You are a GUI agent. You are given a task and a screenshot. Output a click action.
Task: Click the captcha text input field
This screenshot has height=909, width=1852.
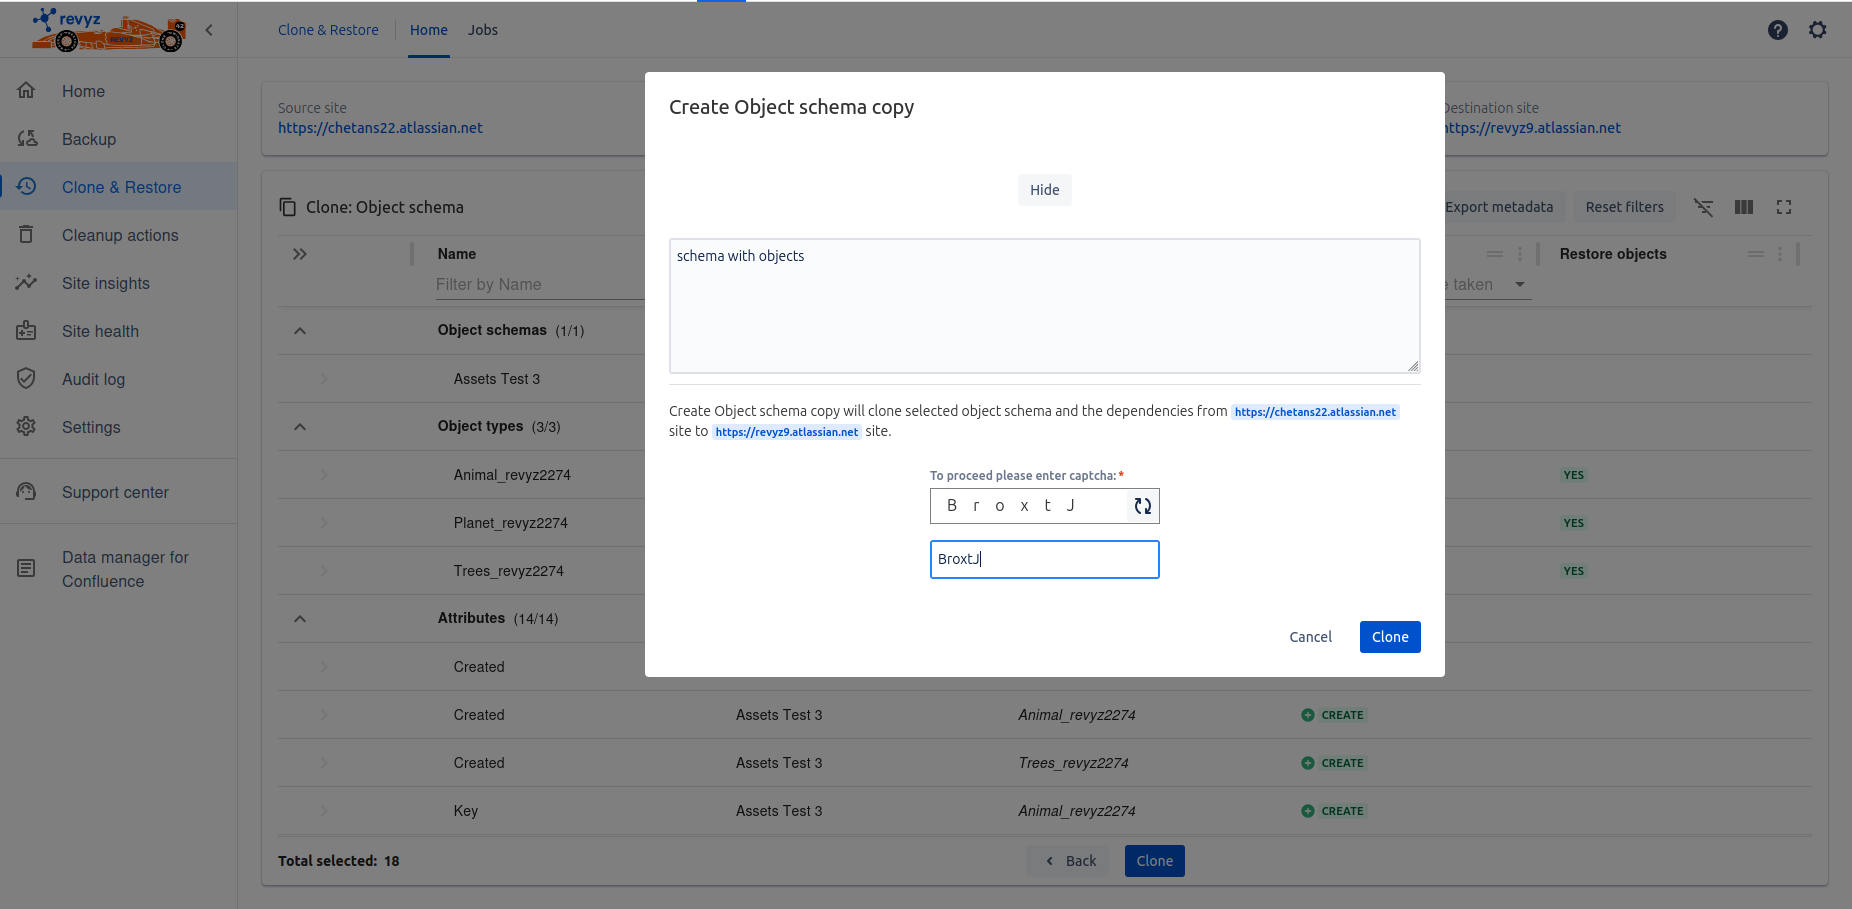click(1044, 559)
